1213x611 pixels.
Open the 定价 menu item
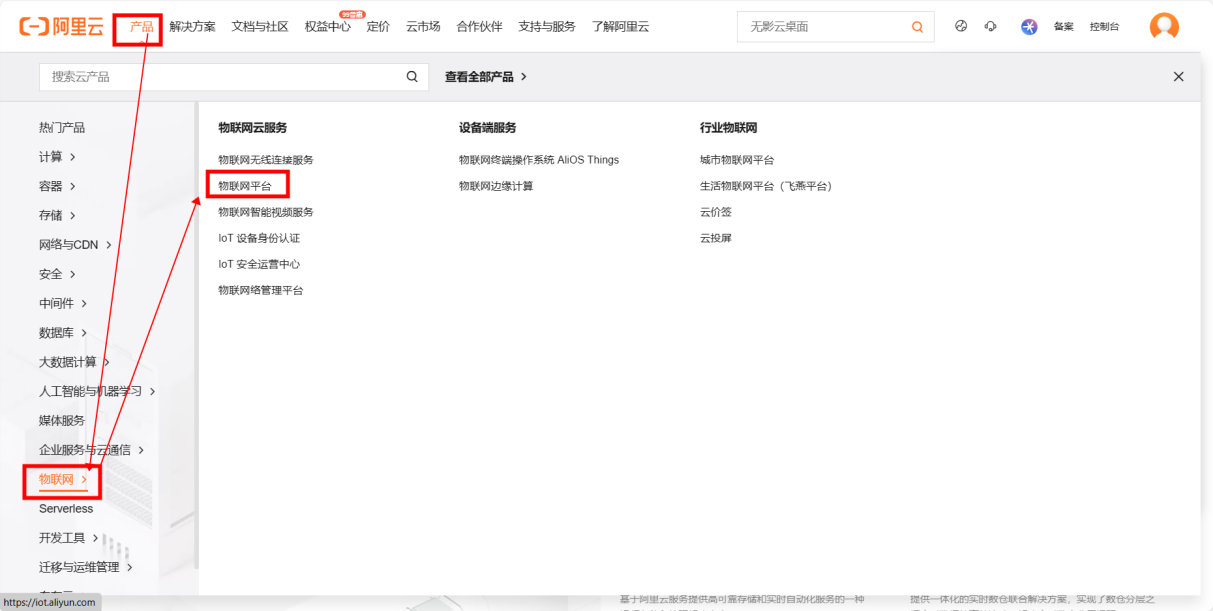coord(377,26)
